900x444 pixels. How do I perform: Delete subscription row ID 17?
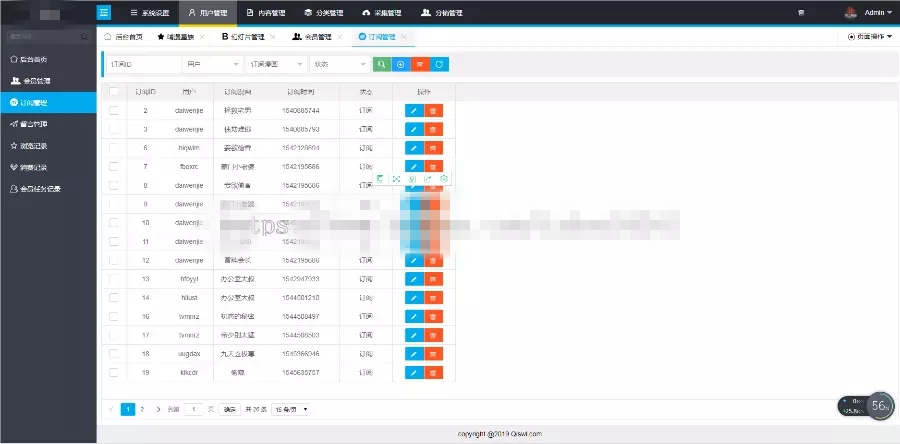click(x=433, y=335)
